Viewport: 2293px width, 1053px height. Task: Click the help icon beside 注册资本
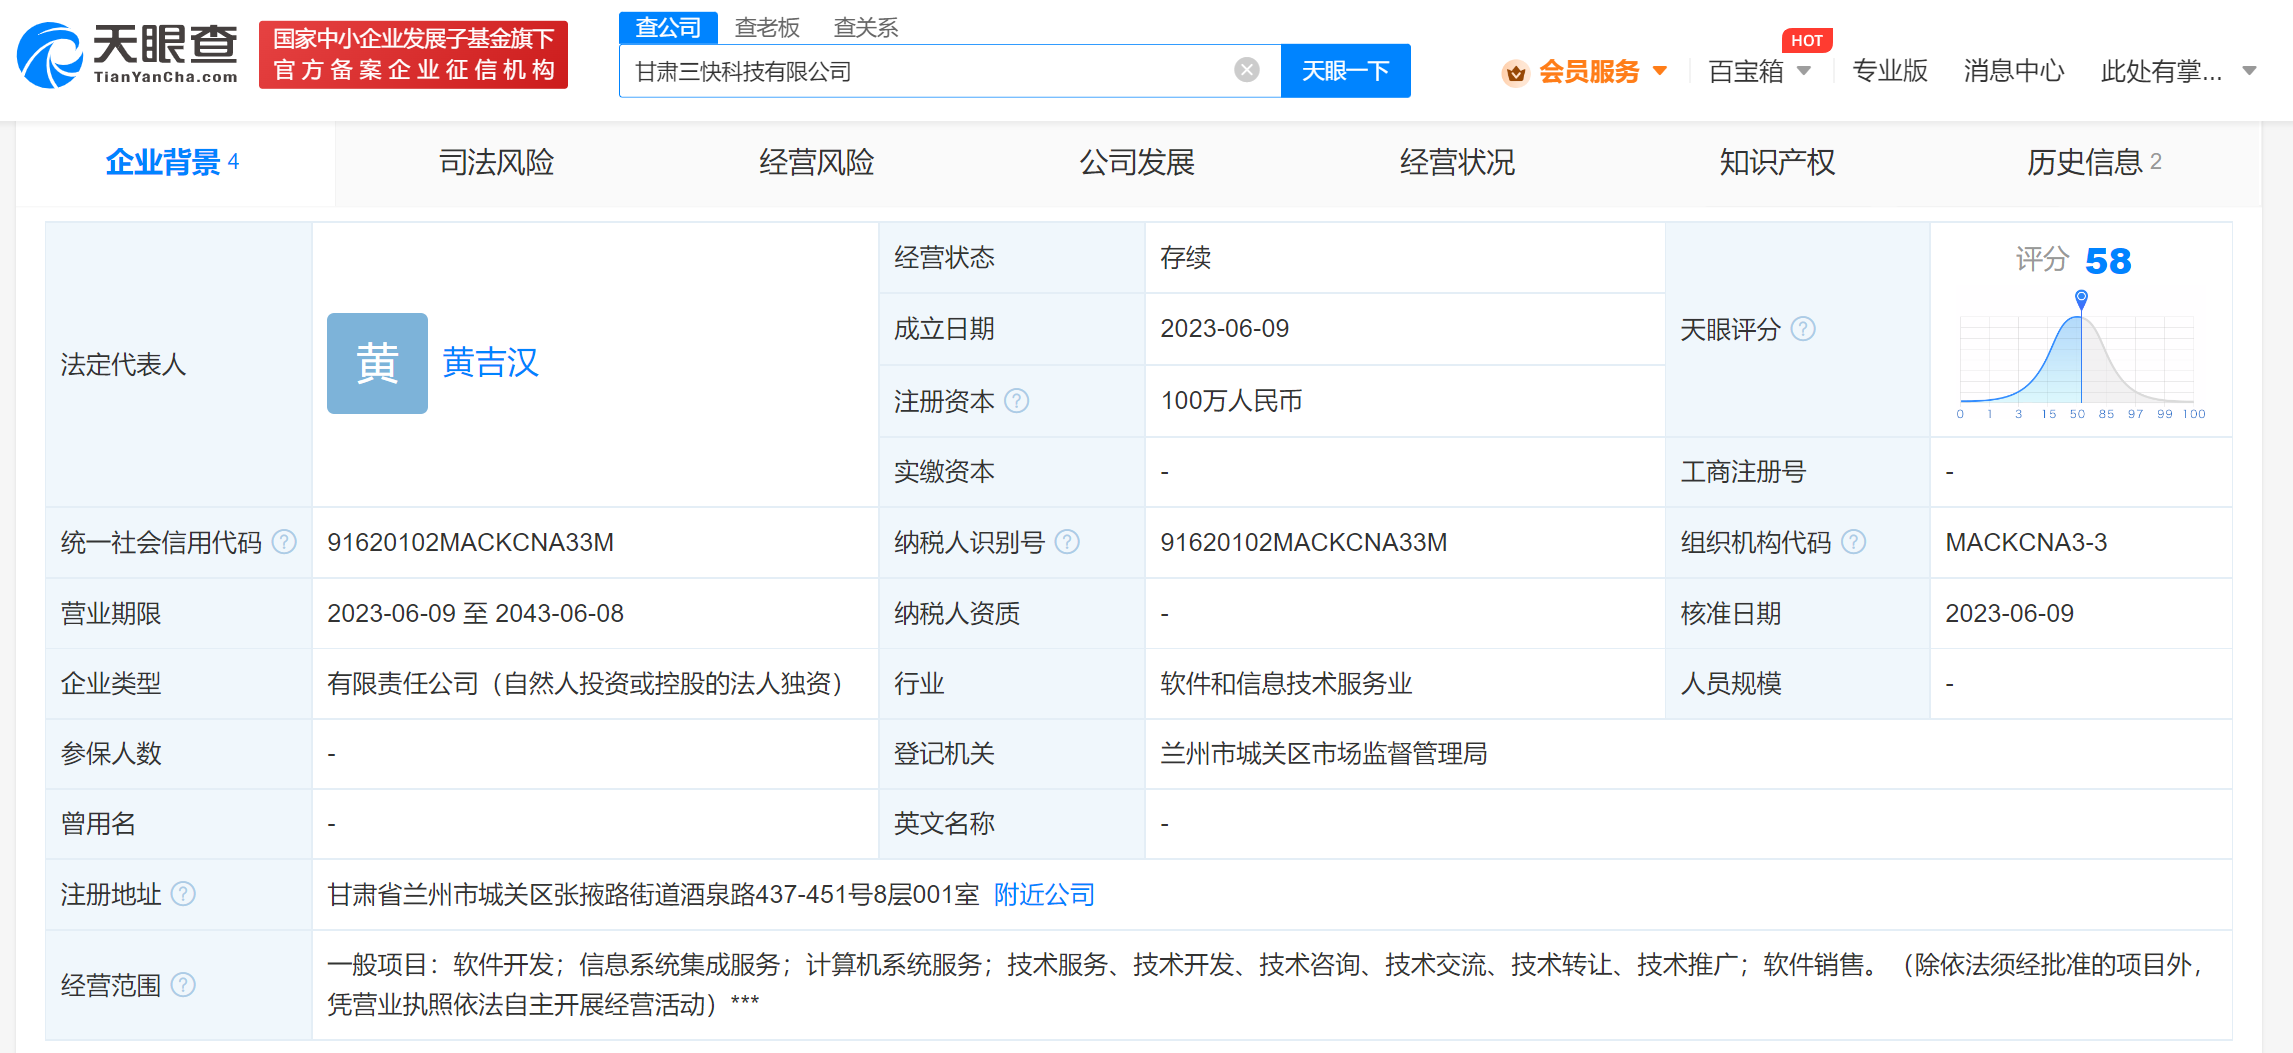1019,401
